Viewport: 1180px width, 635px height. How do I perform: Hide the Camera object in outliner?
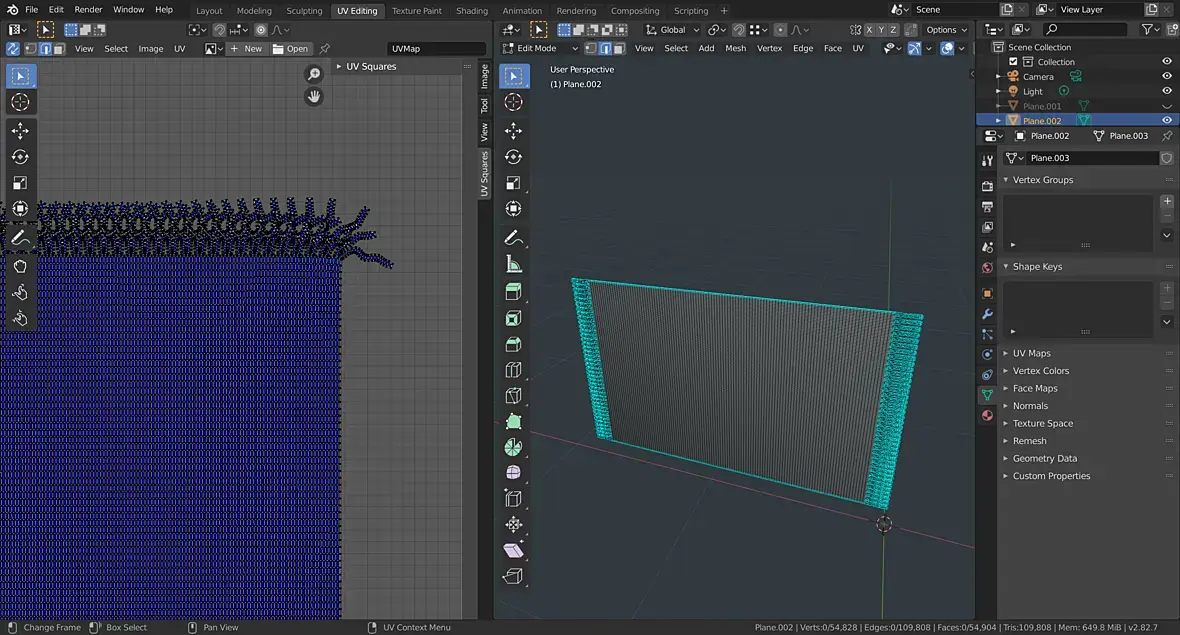pos(1166,76)
